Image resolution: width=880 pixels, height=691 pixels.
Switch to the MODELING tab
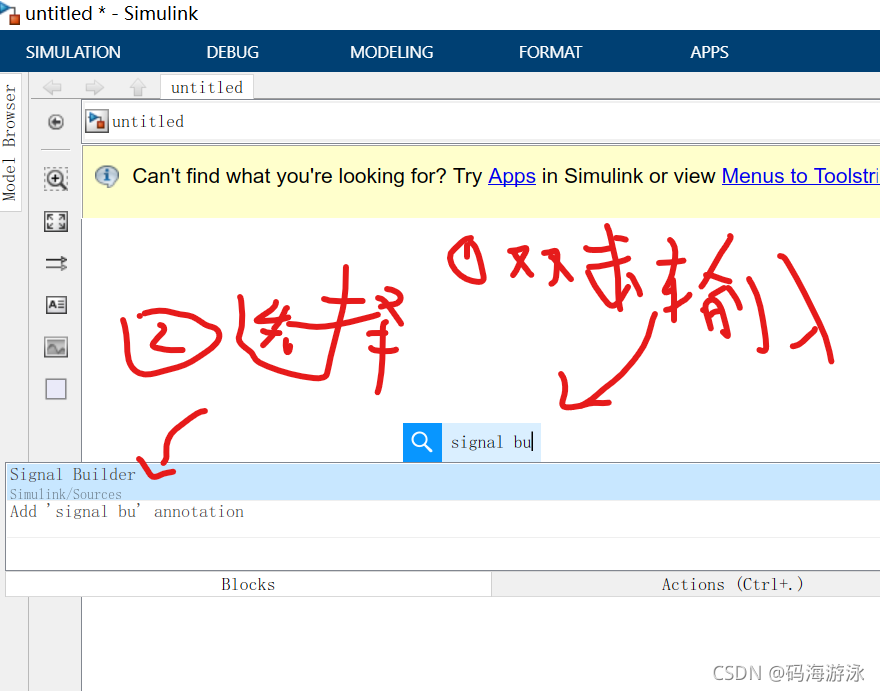tap(391, 52)
